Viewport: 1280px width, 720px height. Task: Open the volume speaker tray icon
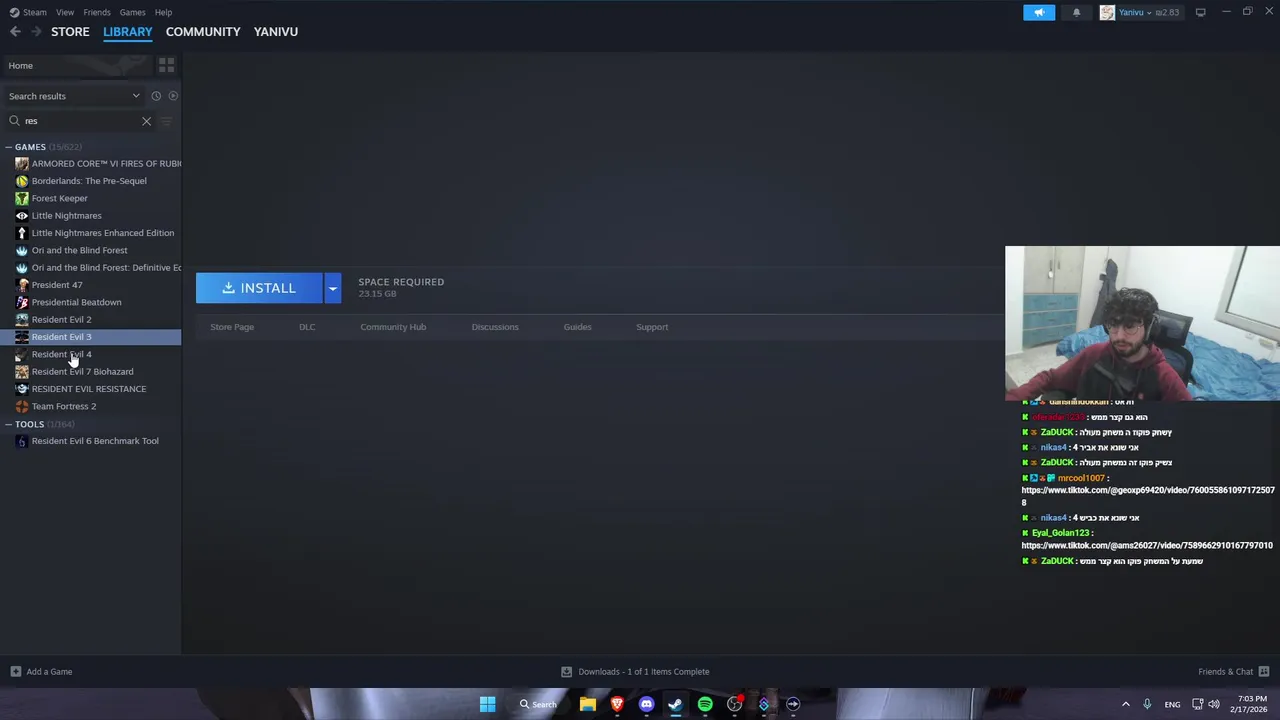coord(1213,704)
